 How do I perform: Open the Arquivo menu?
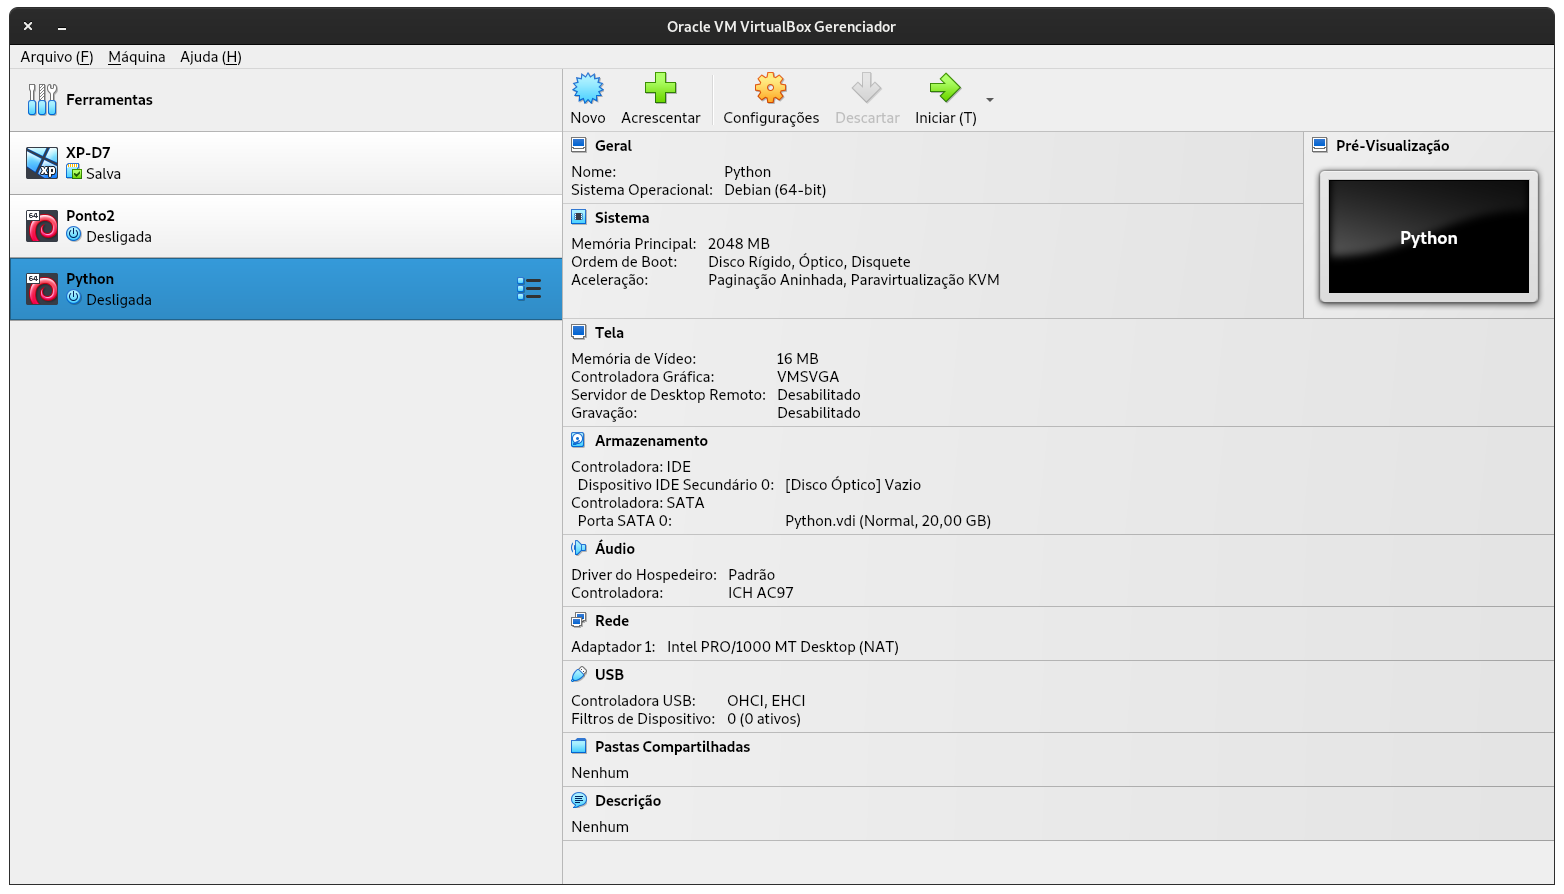click(x=57, y=57)
